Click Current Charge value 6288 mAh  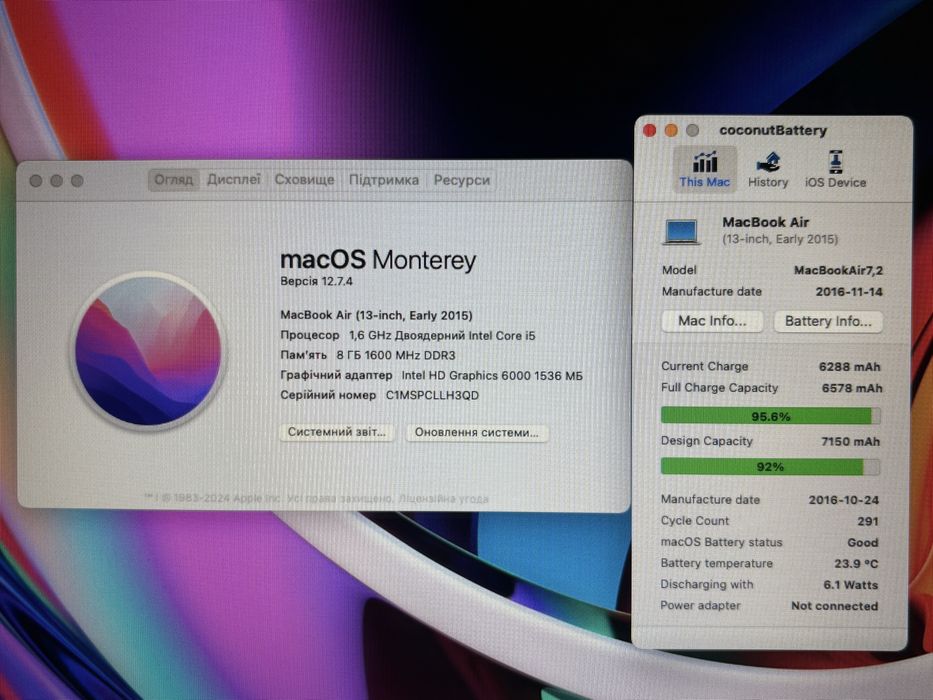[850, 367]
